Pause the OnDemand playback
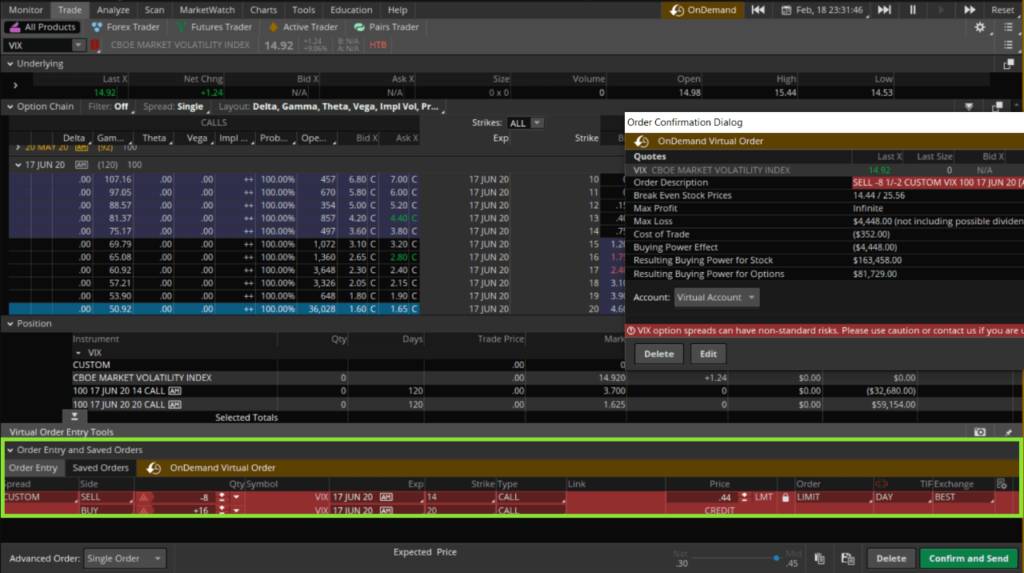Viewport: 1024px width, 573px height. pyautogui.click(x=912, y=10)
